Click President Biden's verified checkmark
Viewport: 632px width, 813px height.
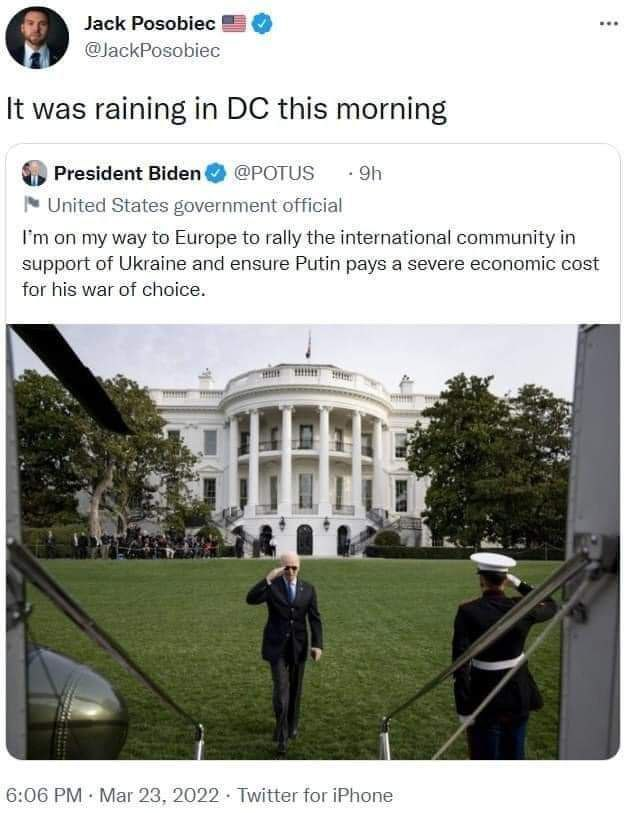coord(216,173)
